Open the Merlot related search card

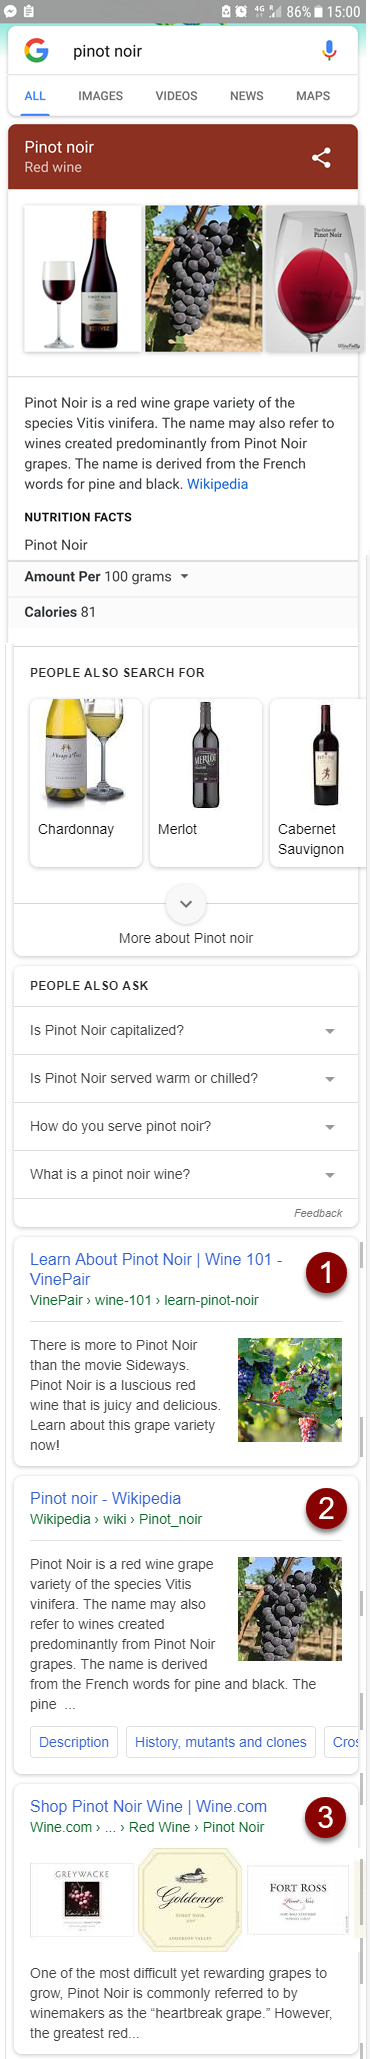coord(206,783)
